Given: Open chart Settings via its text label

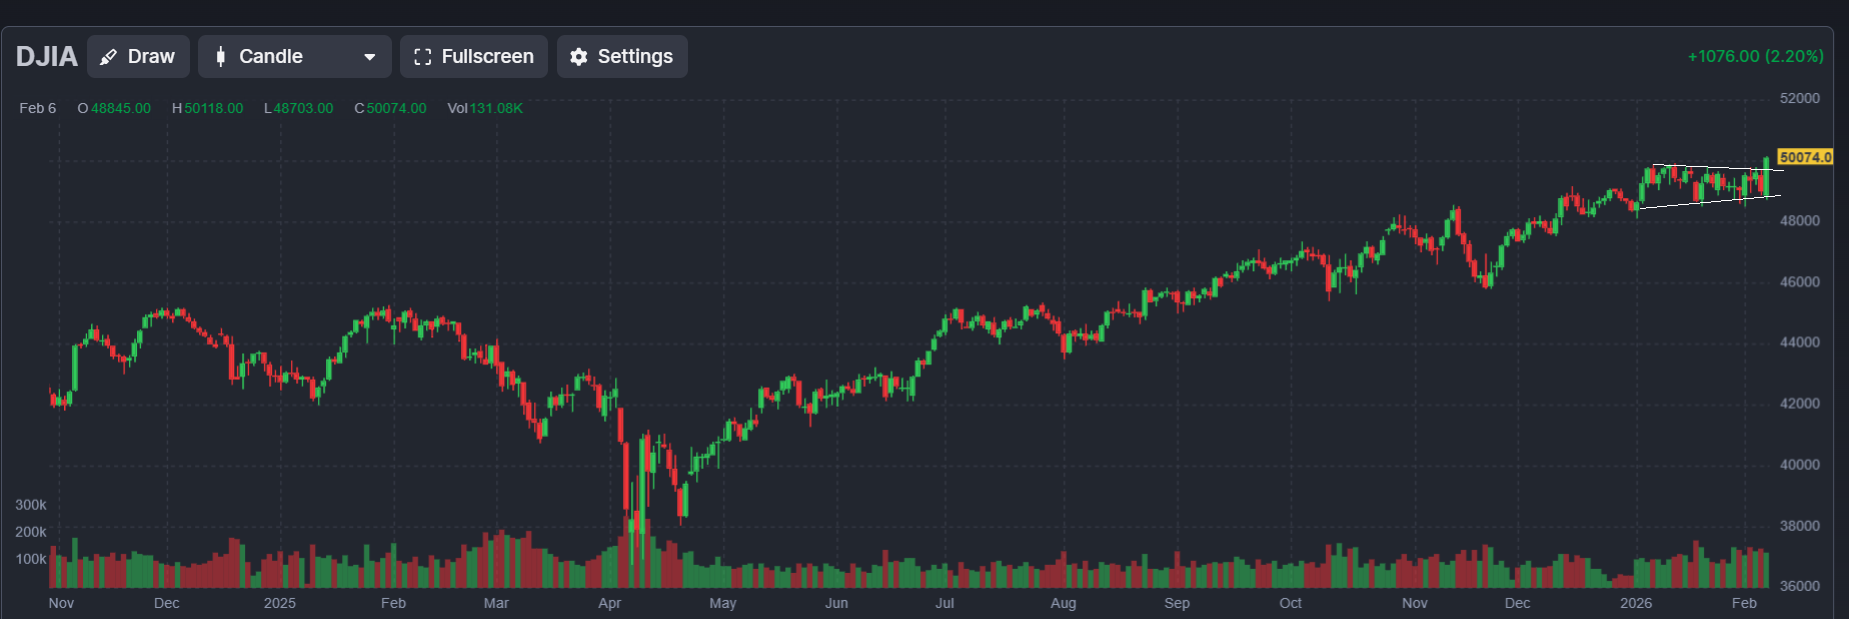Looking at the screenshot, I should point(635,57).
